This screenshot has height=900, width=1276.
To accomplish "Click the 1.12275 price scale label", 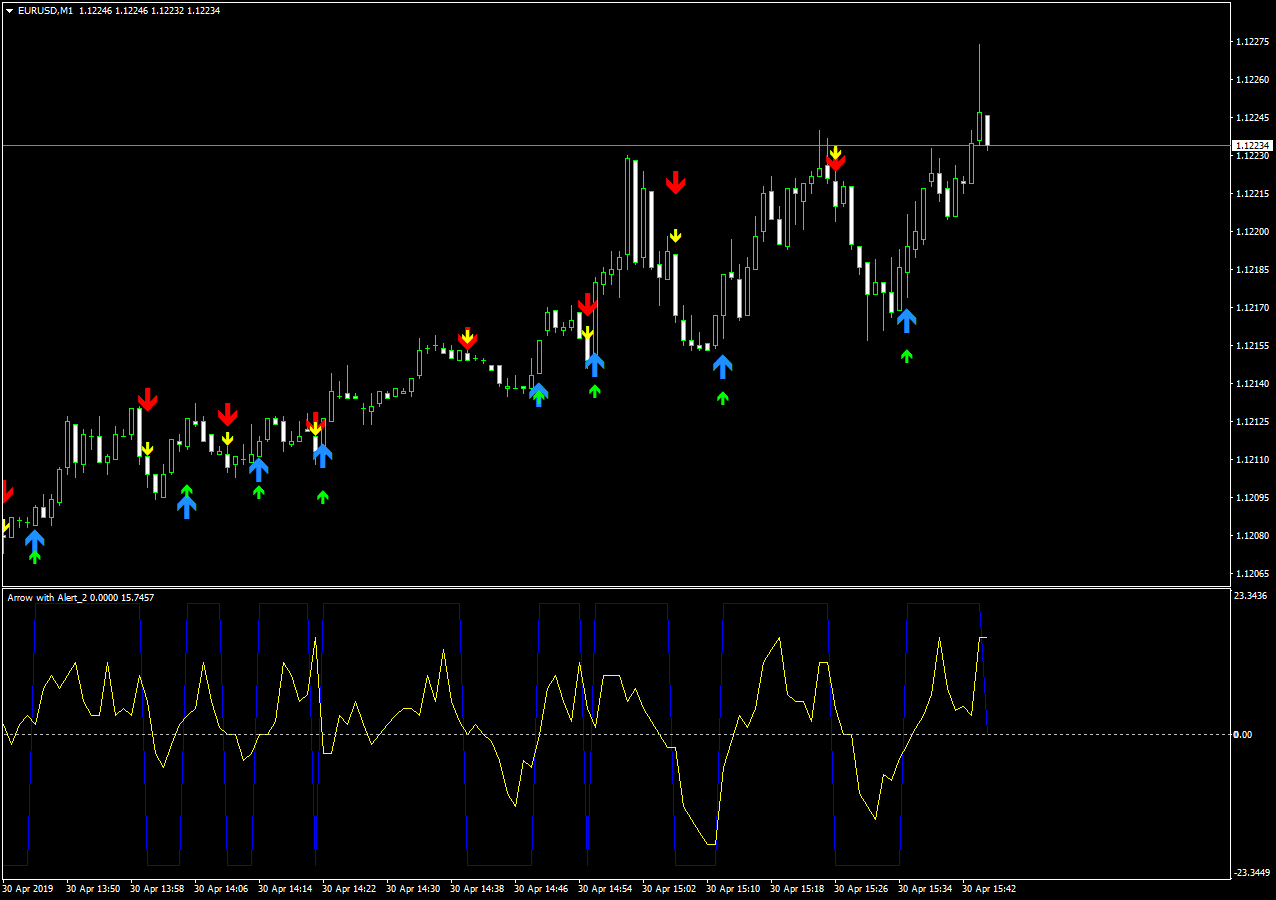I will [1253, 42].
